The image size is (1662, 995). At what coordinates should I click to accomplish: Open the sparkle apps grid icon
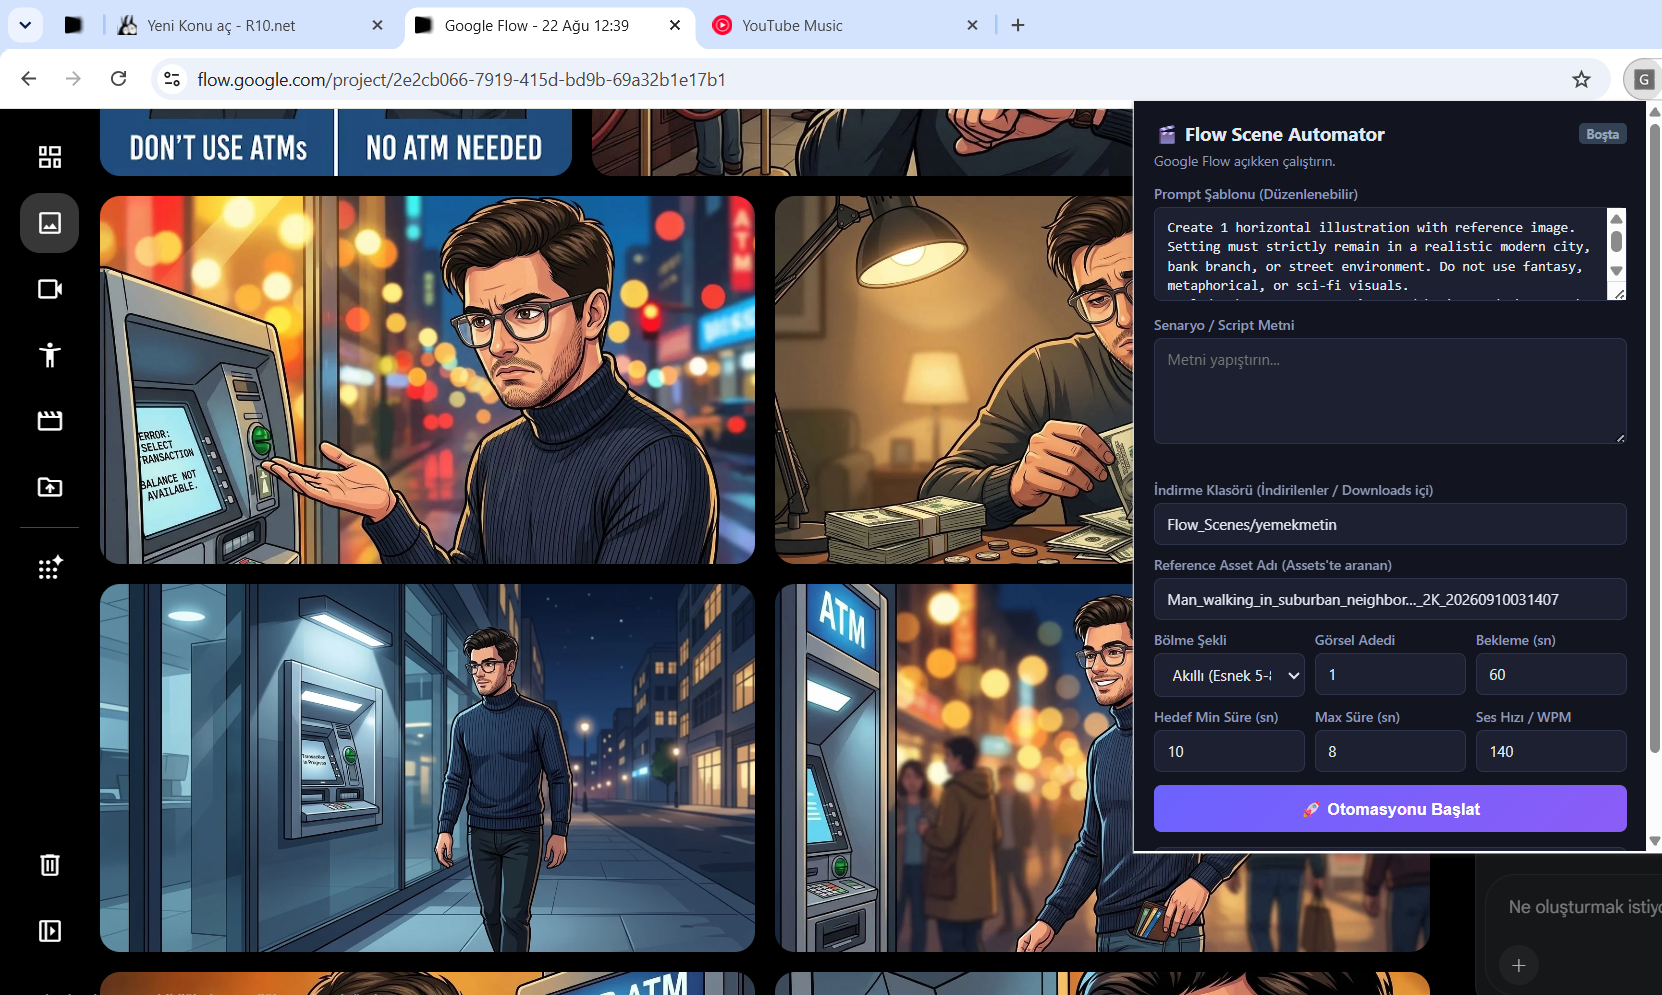point(49,567)
